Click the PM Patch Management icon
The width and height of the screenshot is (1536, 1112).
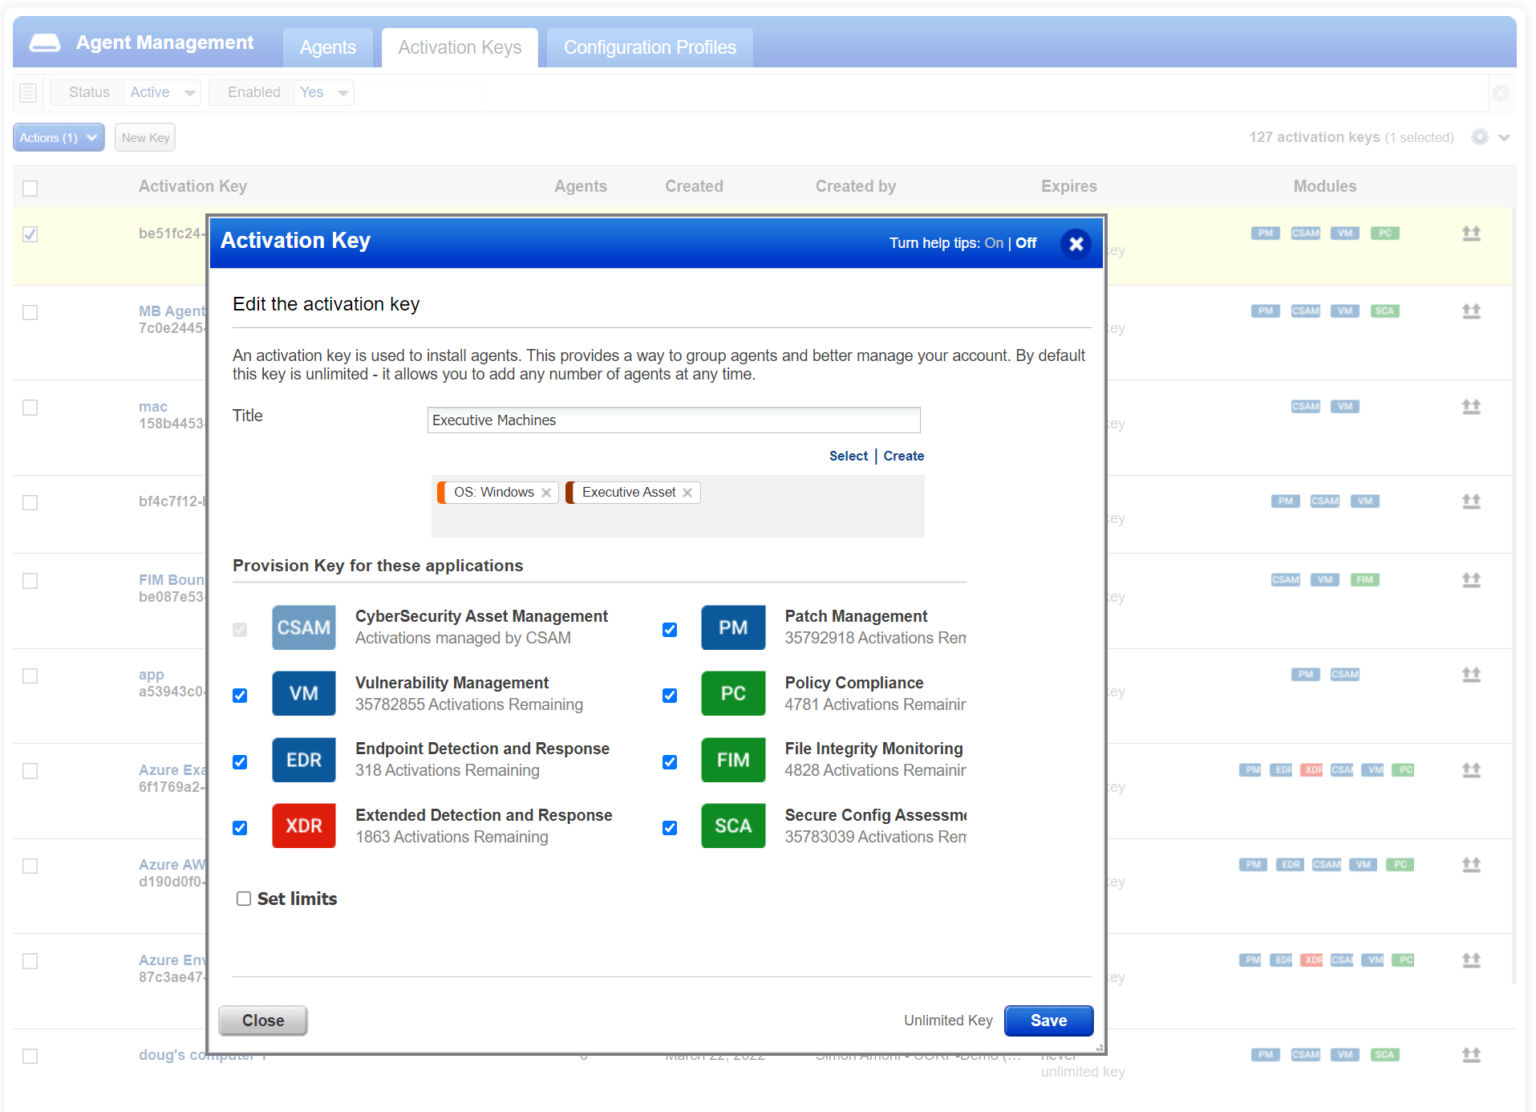(733, 627)
